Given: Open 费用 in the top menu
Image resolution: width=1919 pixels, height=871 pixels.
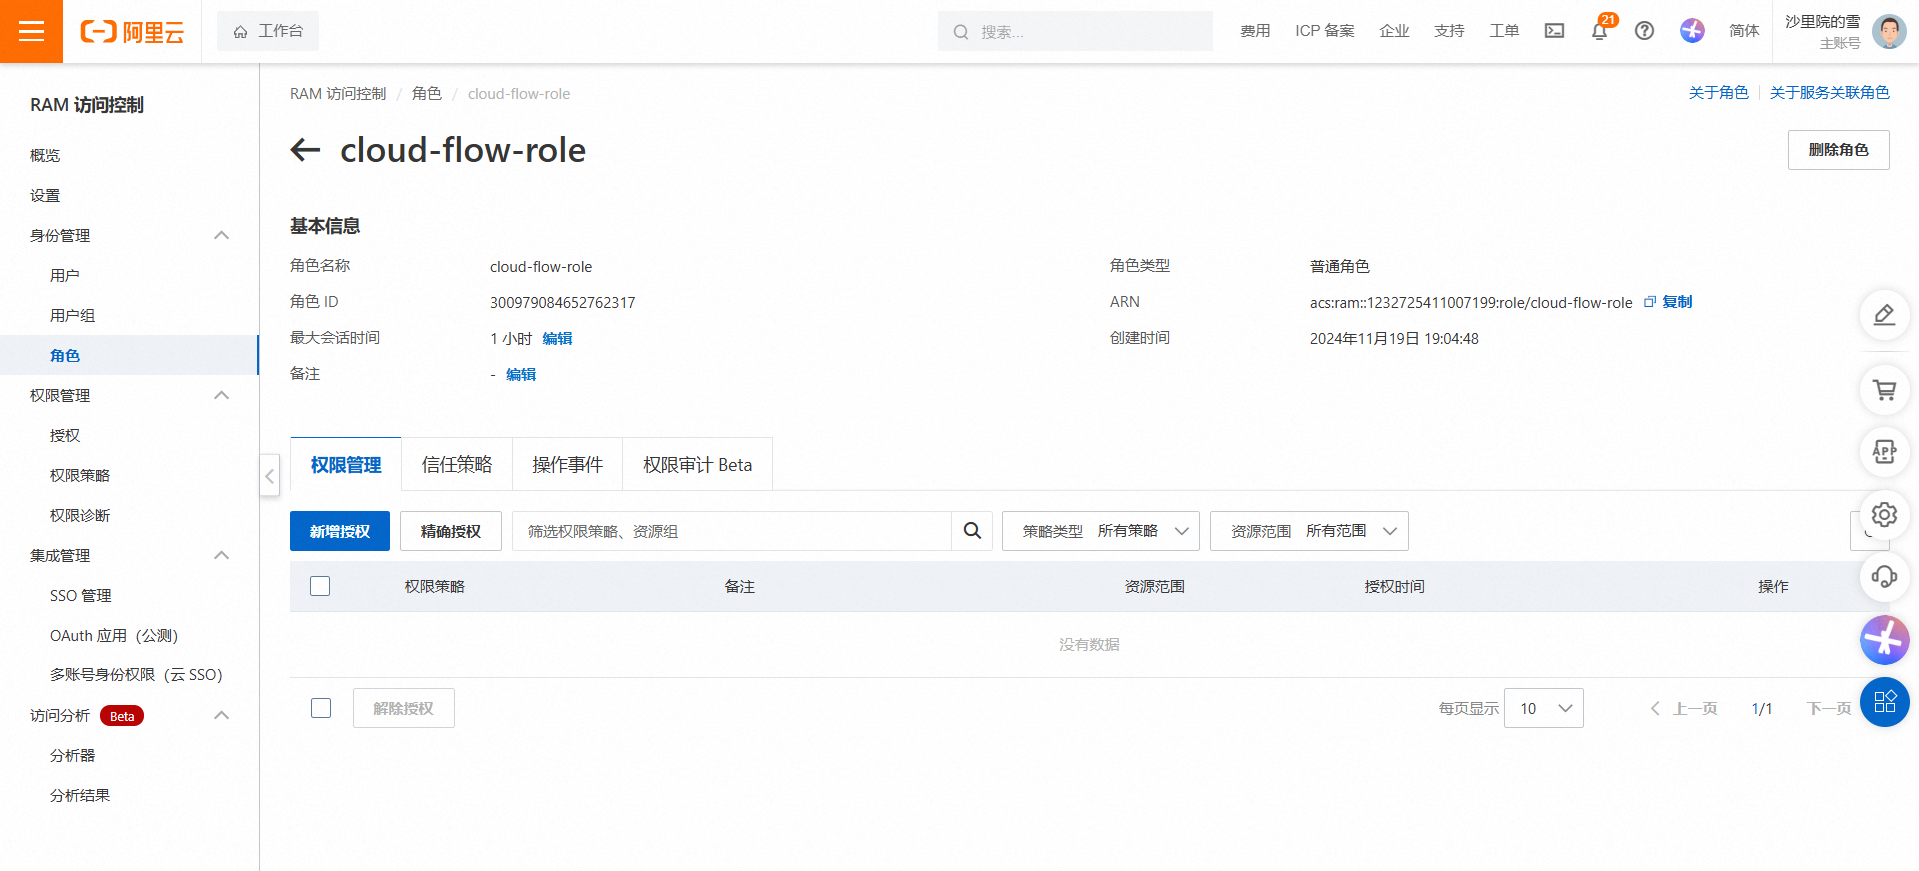Looking at the screenshot, I should (1255, 31).
